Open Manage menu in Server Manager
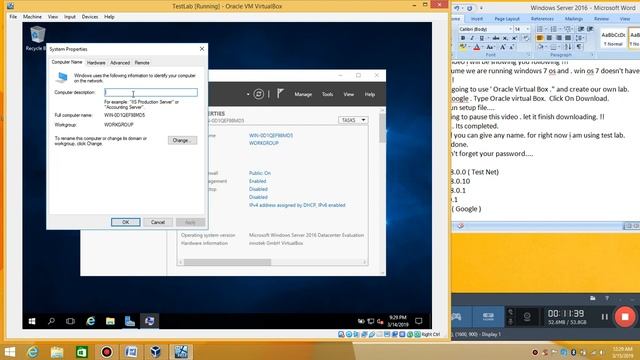 [303, 94]
